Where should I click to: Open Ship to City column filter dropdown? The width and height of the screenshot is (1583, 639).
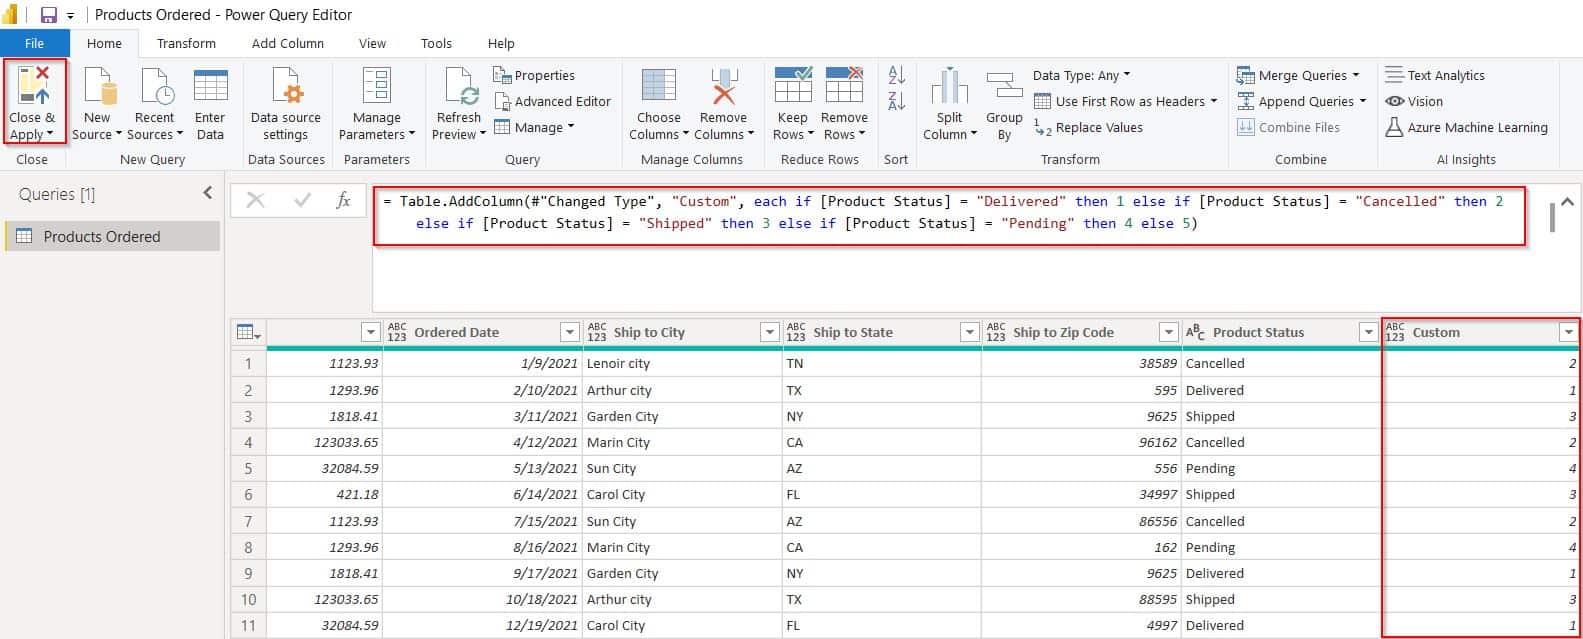click(x=769, y=332)
